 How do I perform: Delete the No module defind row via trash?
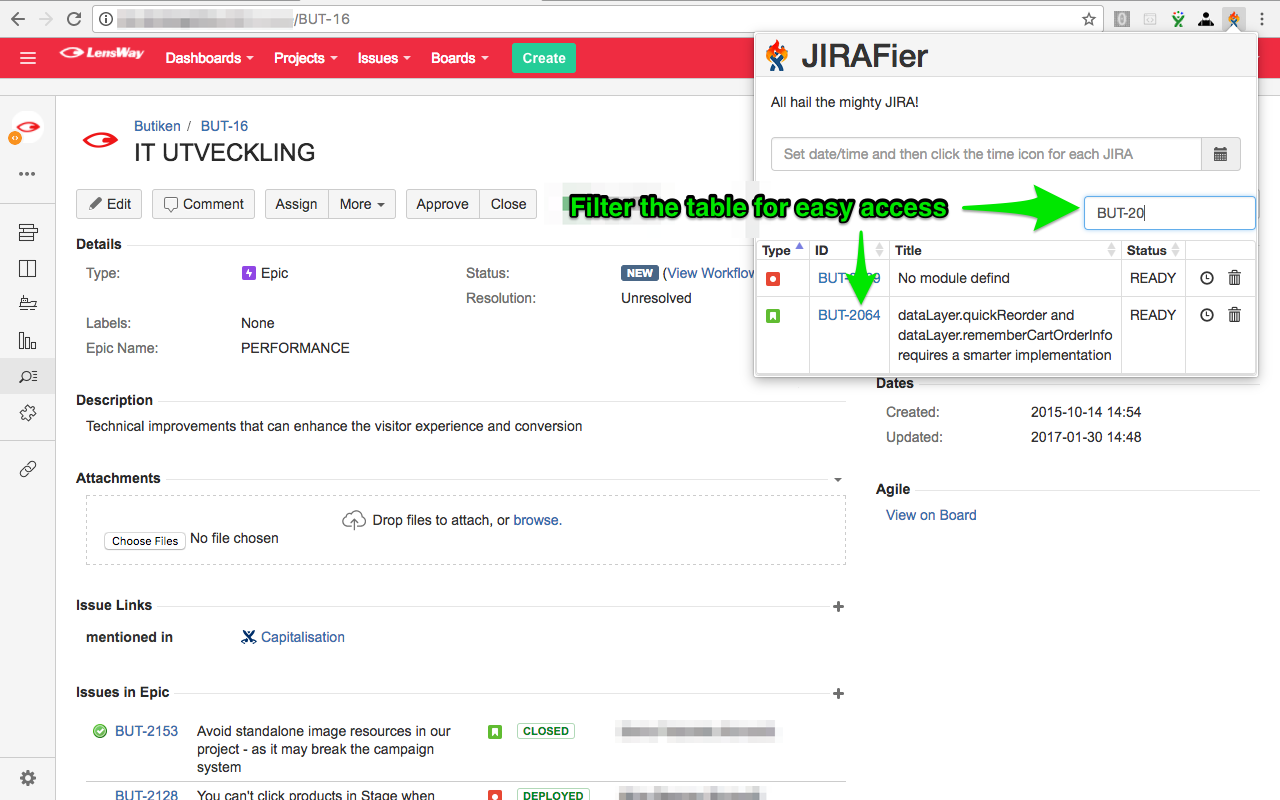[x=1235, y=278]
